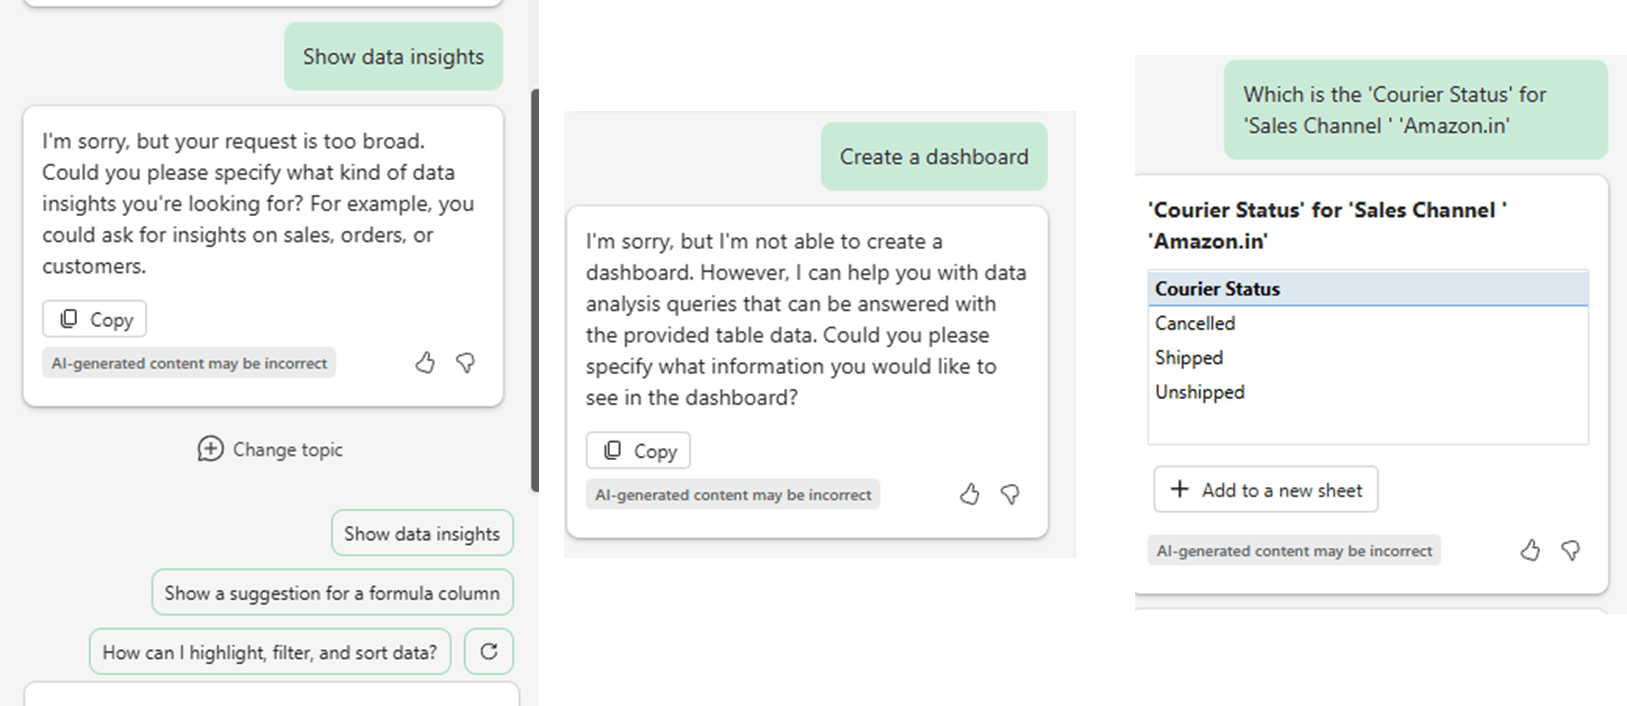The width and height of the screenshot is (1627, 706).
Task: Dislike the dashboard response
Action: tap(1010, 494)
